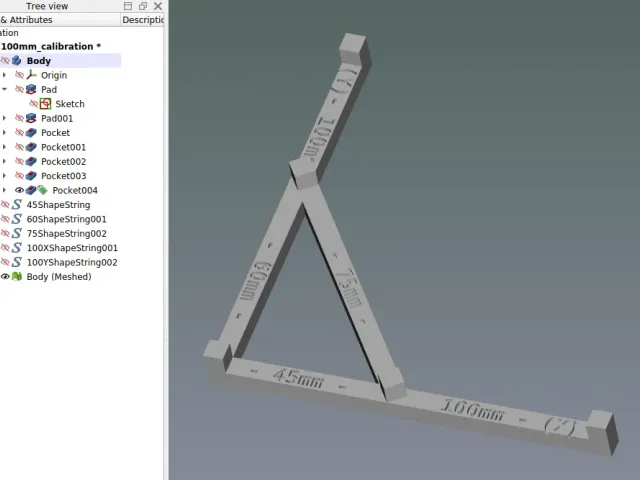Select the 45ShapeString label

(x=58, y=204)
